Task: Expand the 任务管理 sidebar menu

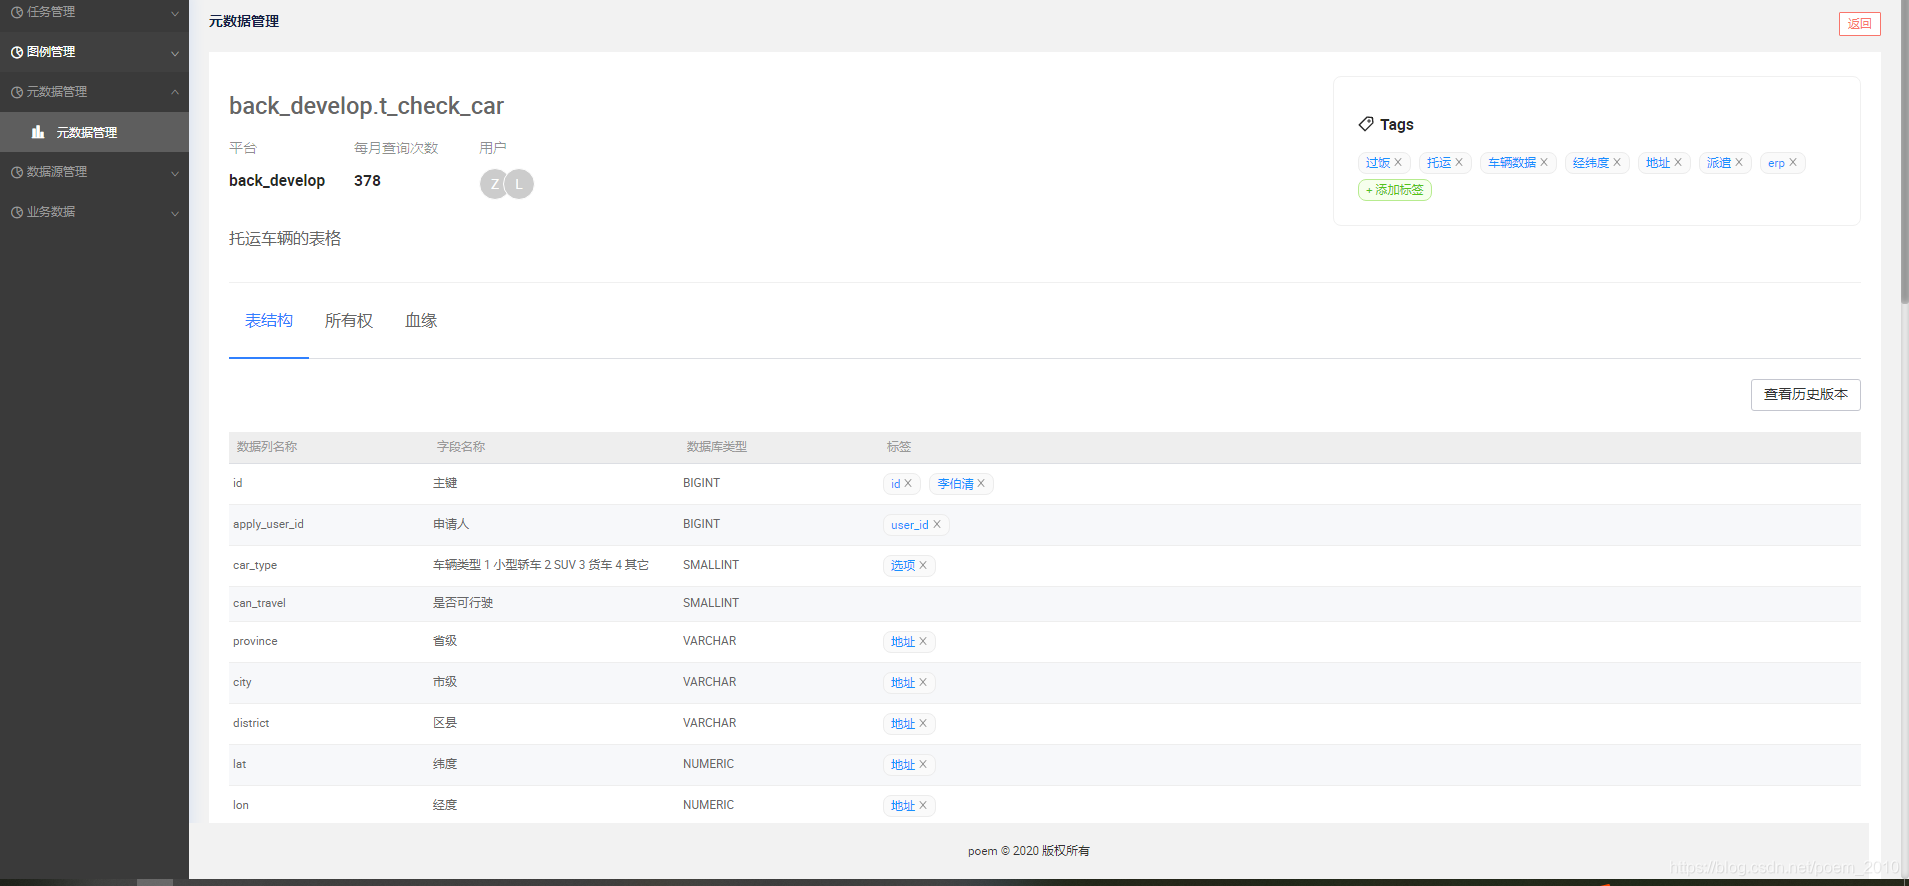Action: [94, 13]
